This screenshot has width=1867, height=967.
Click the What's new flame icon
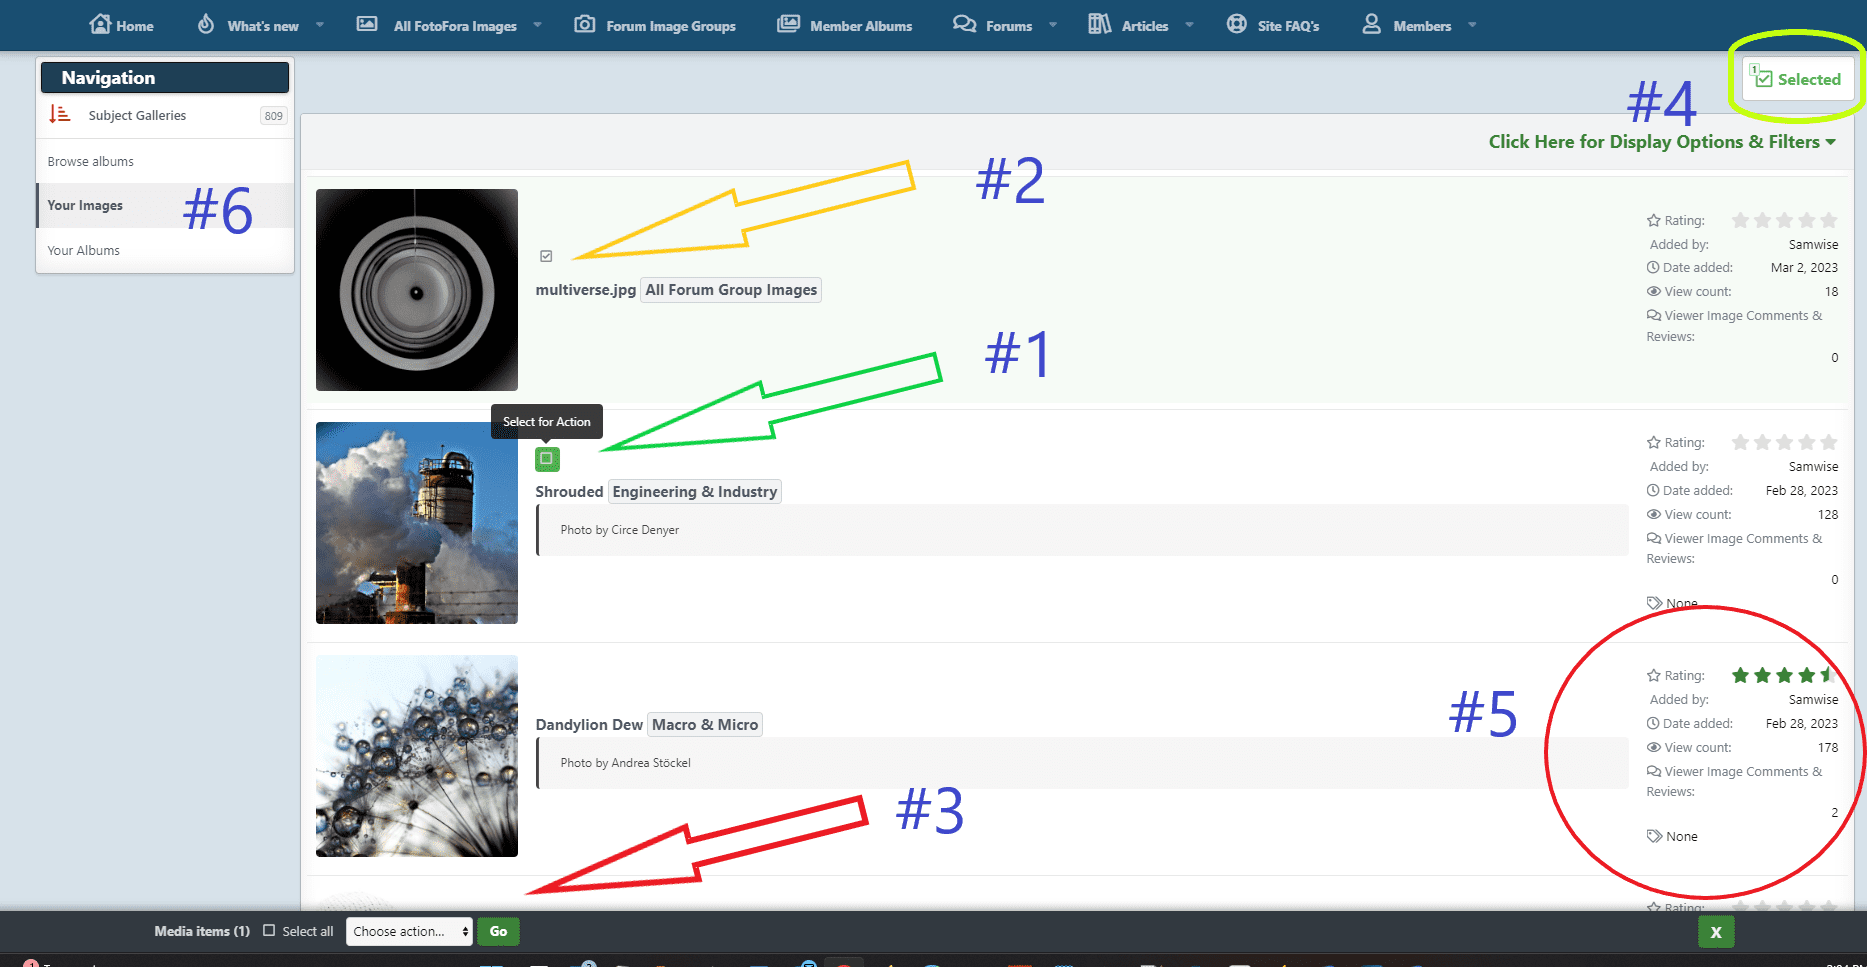pyautogui.click(x=206, y=24)
